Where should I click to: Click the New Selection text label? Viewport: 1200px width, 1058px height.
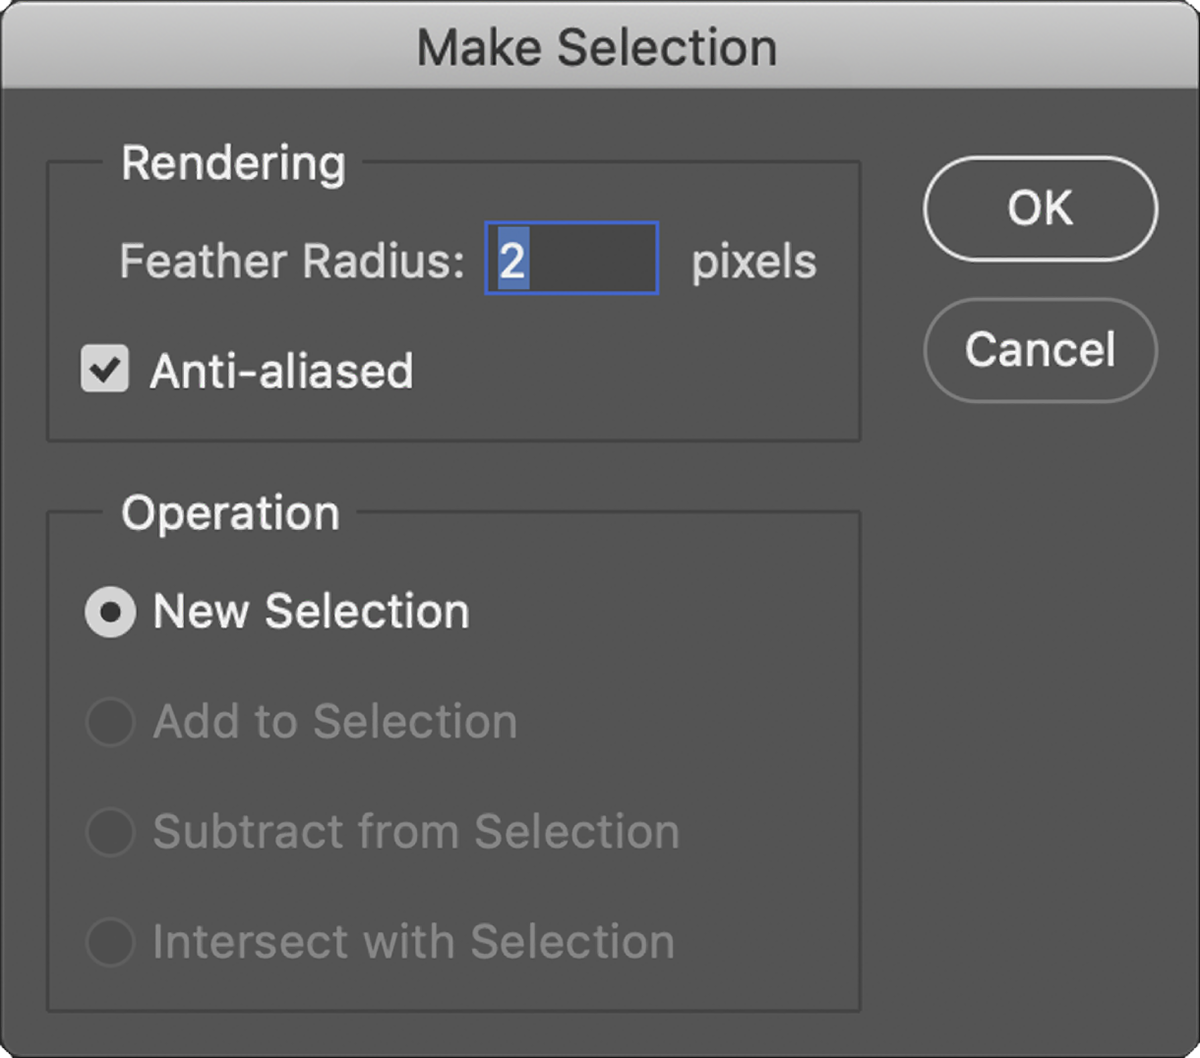311,611
